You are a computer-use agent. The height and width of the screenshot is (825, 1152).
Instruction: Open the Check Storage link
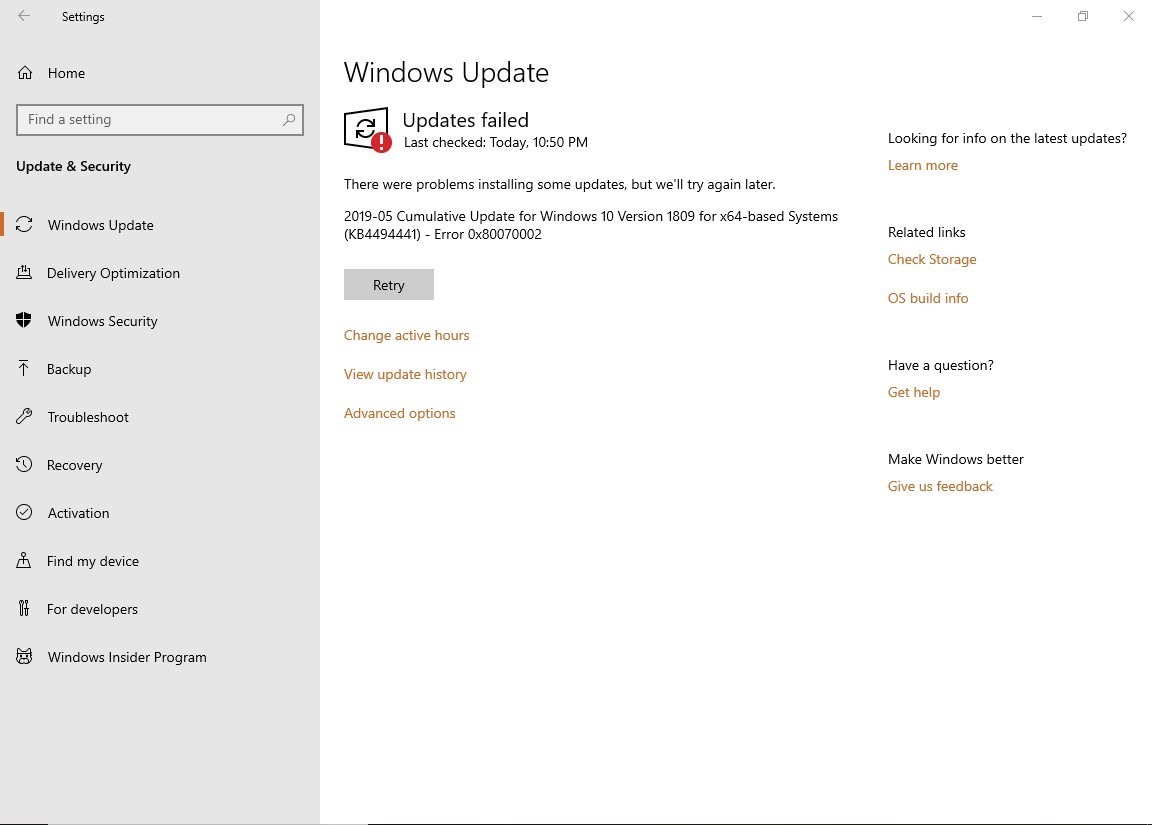pyautogui.click(x=932, y=259)
